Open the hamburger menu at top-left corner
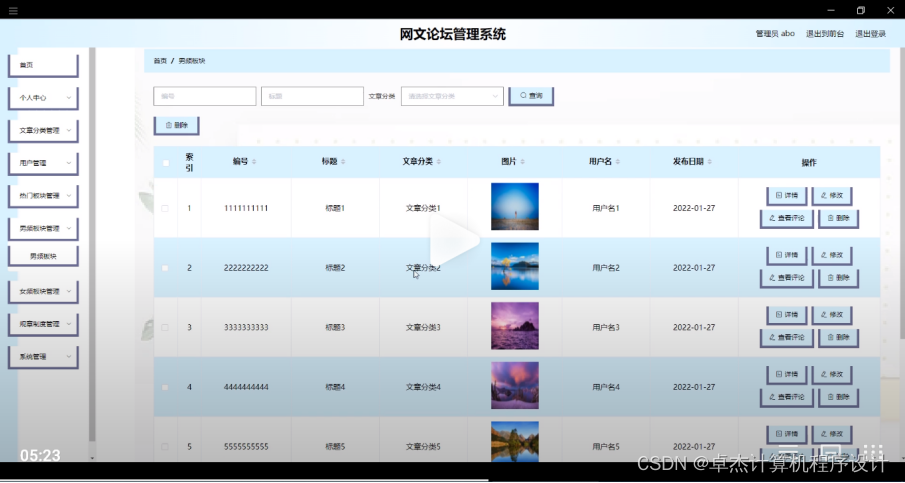The width and height of the screenshot is (905, 483). [13, 10]
